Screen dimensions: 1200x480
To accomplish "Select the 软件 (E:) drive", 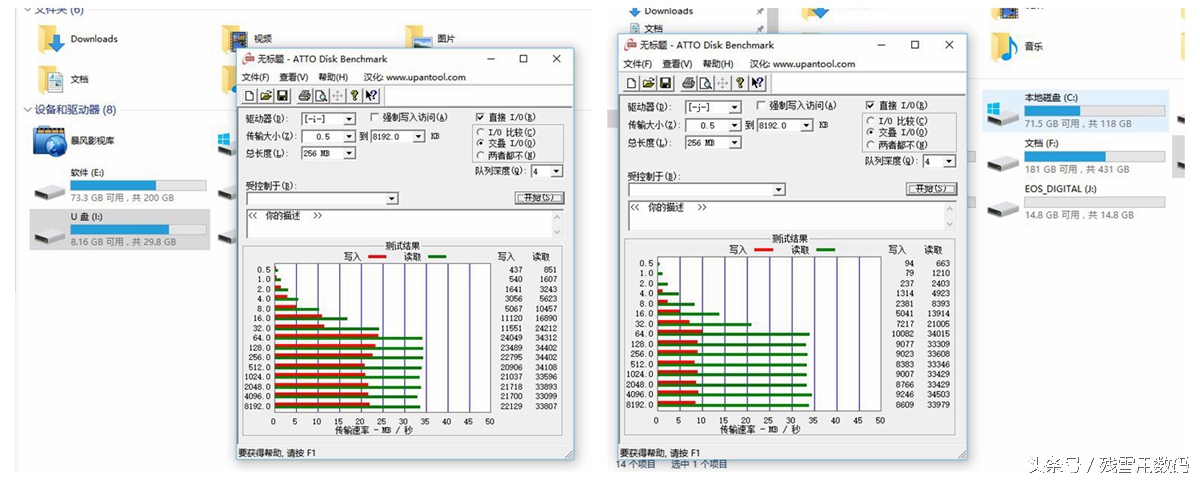I will (118, 186).
